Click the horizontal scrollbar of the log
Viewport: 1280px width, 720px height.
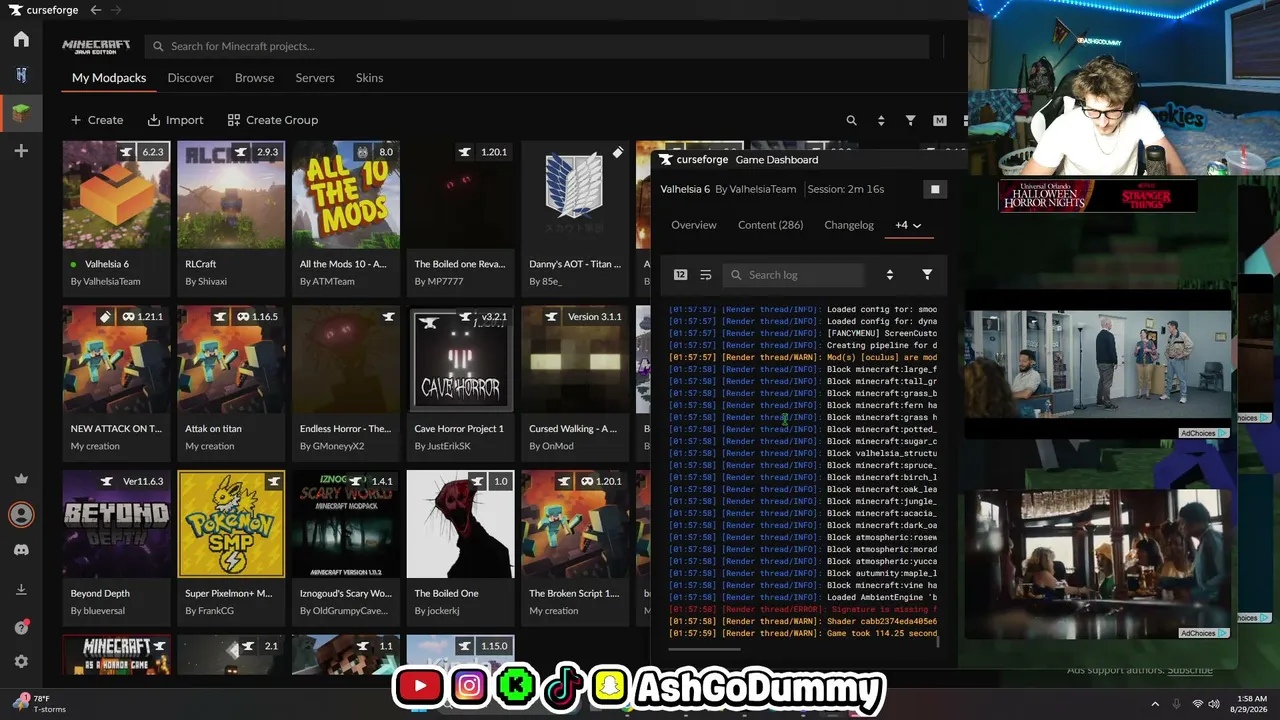pyautogui.click(x=704, y=648)
